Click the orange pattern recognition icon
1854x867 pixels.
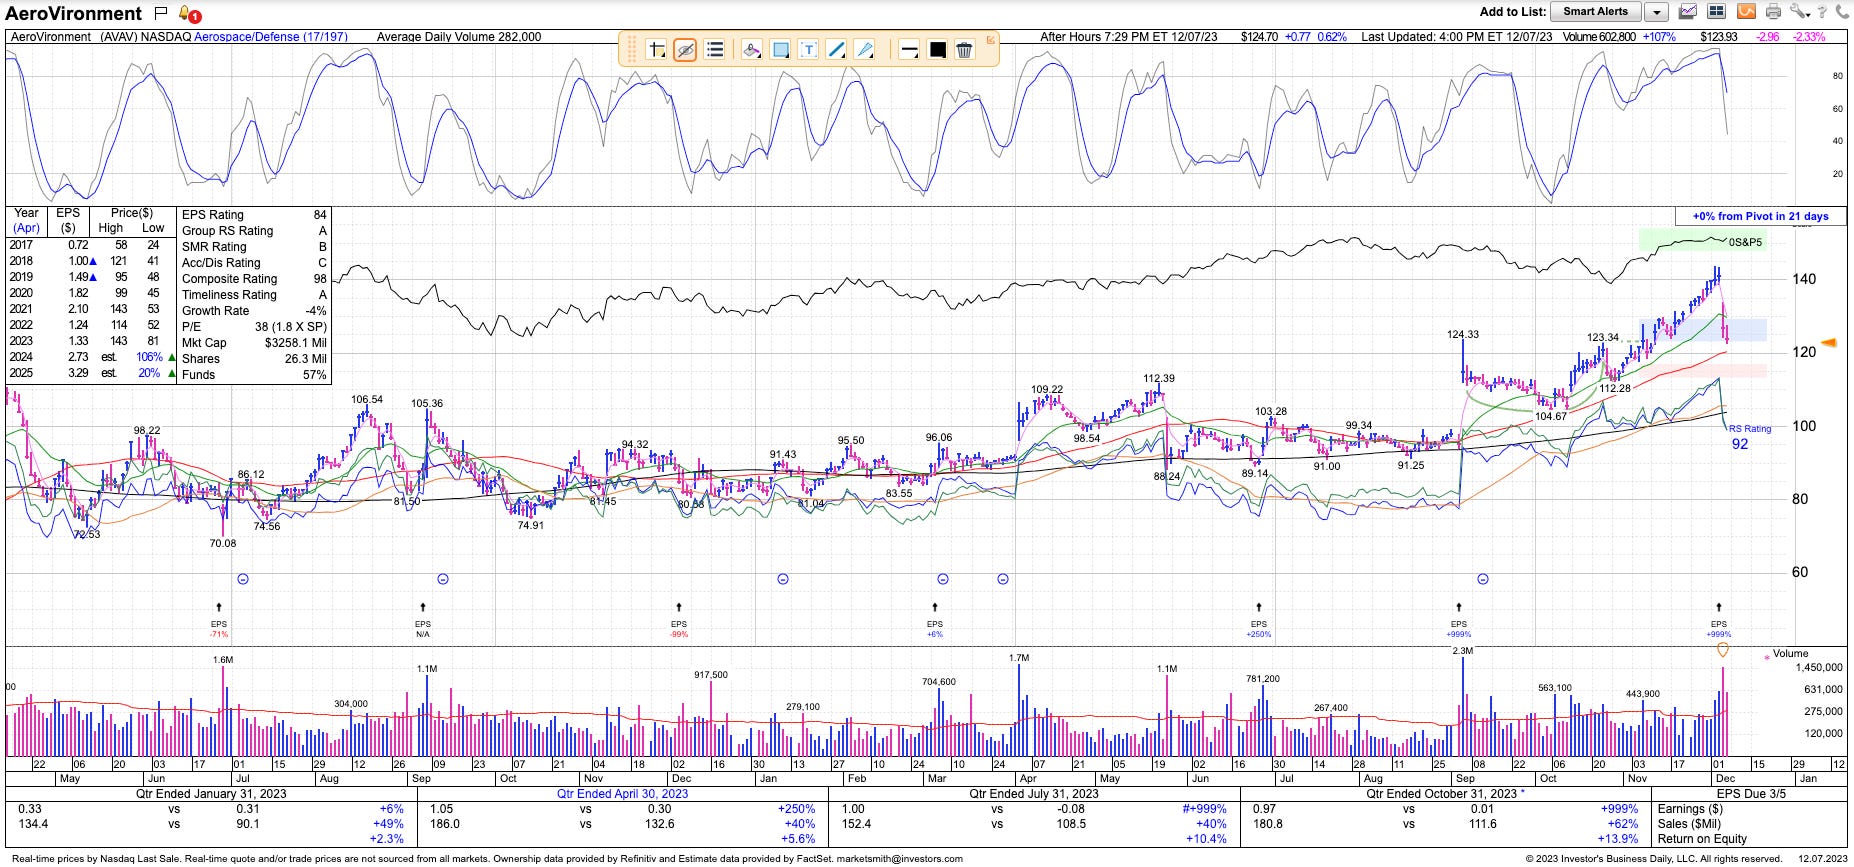point(1745,12)
